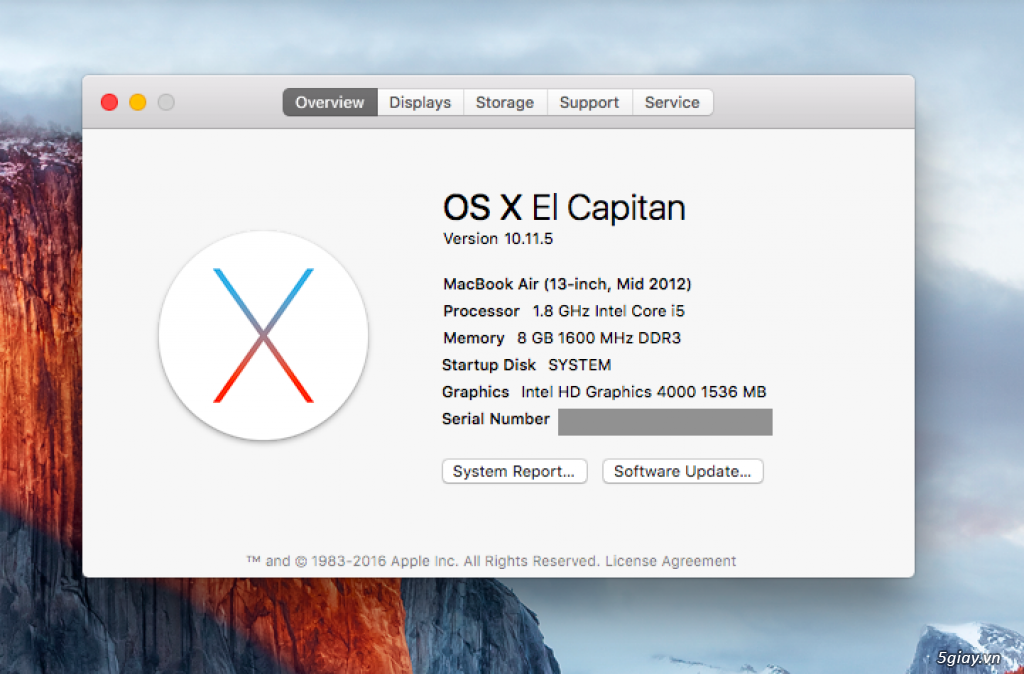
Task: Open System Report
Action: tap(514, 472)
